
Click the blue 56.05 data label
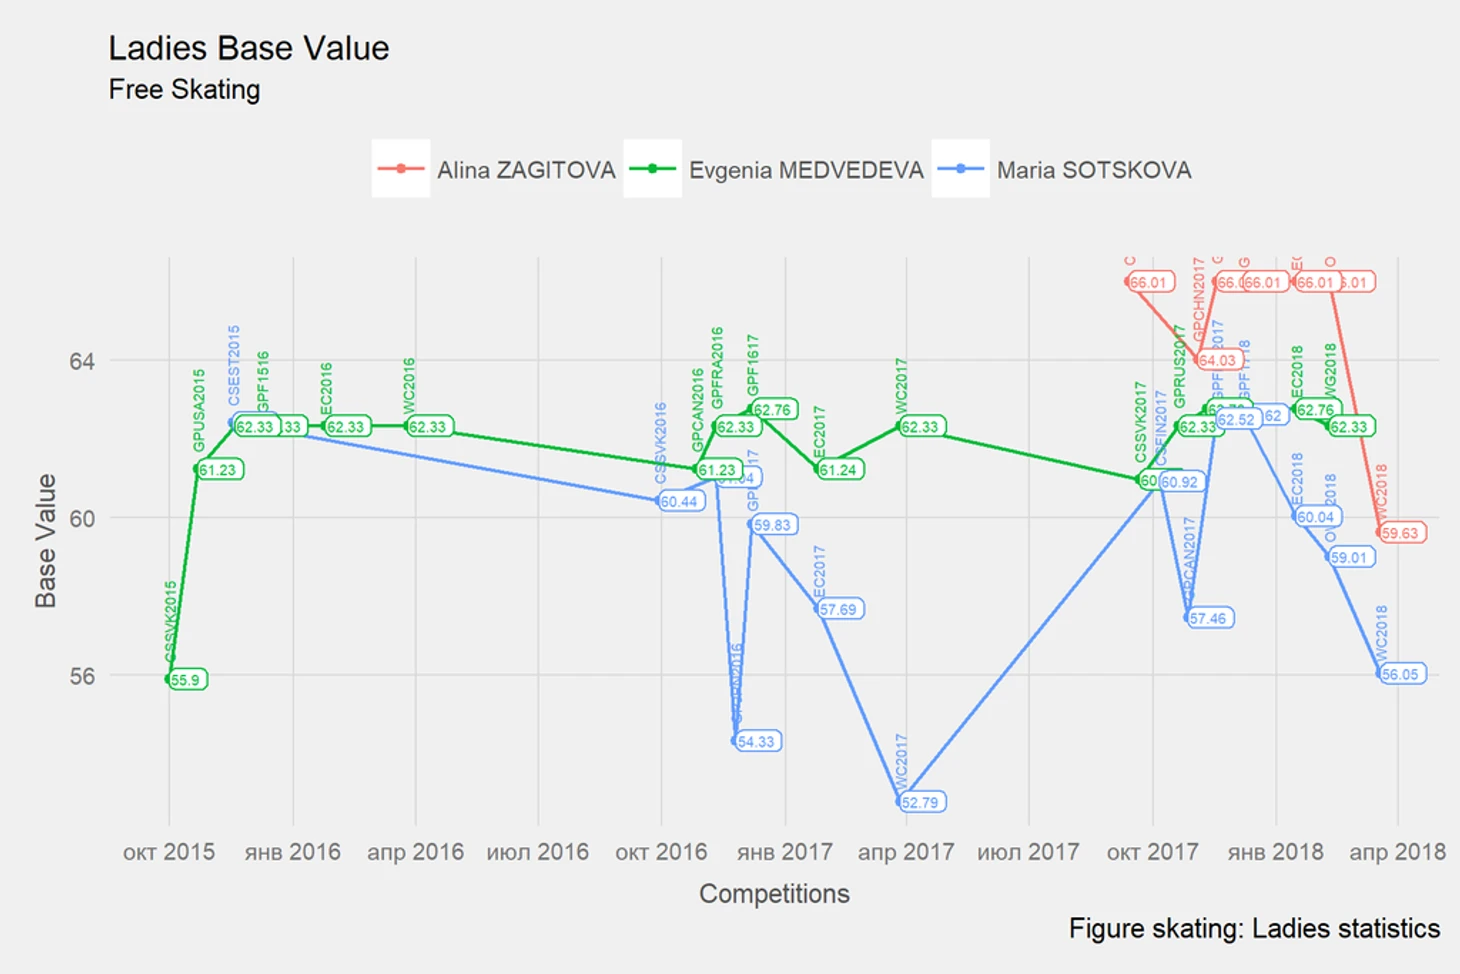(x=1402, y=674)
